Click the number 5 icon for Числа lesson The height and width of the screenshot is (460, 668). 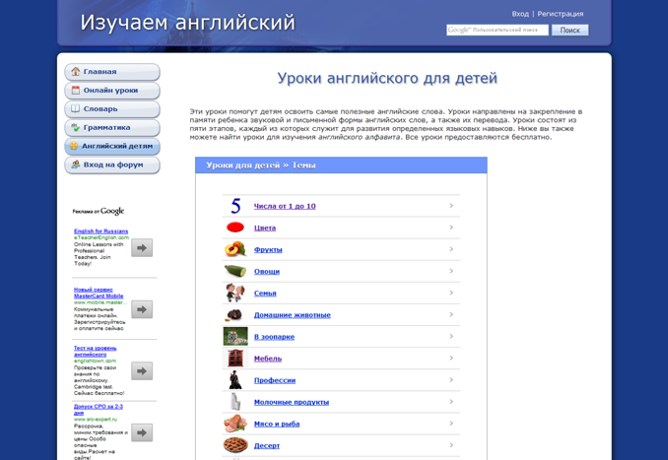pyautogui.click(x=236, y=206)
